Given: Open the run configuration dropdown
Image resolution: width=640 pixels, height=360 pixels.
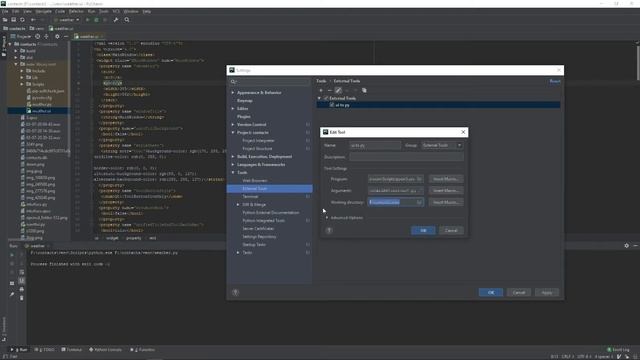Looking at the screenshot, I should (67, 20).
